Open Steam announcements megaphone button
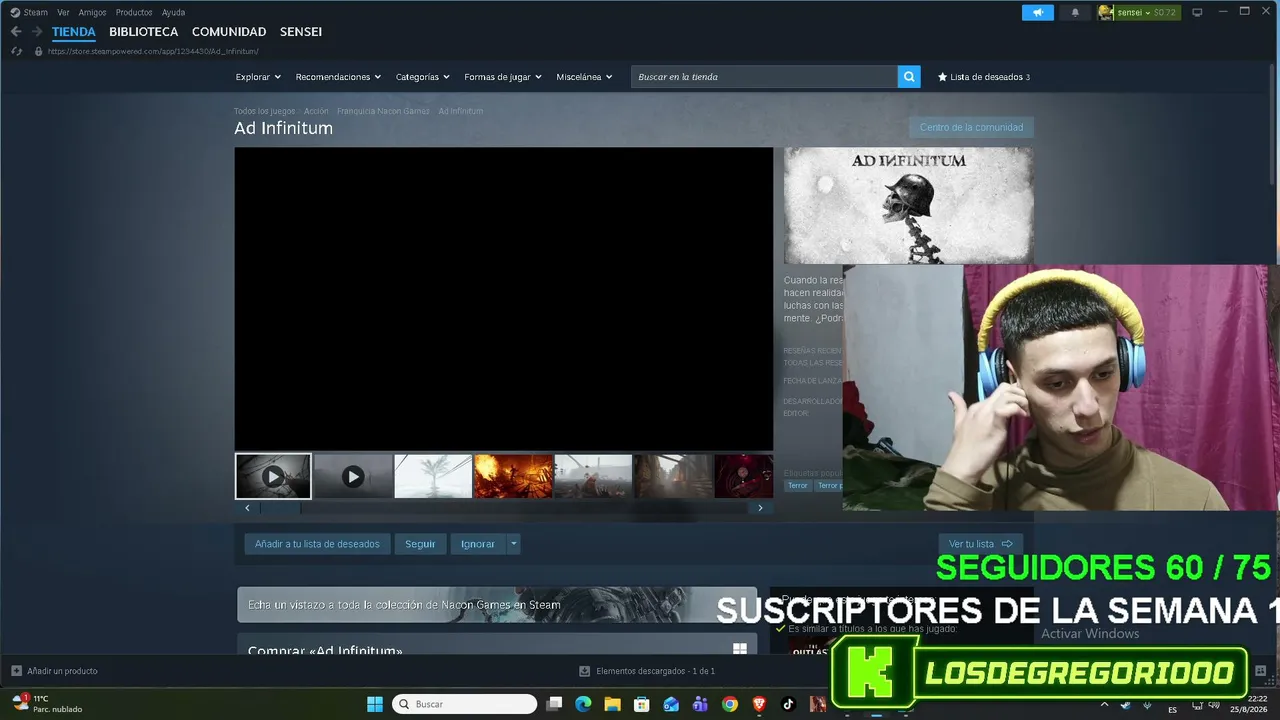Screen dimensions: 1280x720 [x=1038, y=12]
